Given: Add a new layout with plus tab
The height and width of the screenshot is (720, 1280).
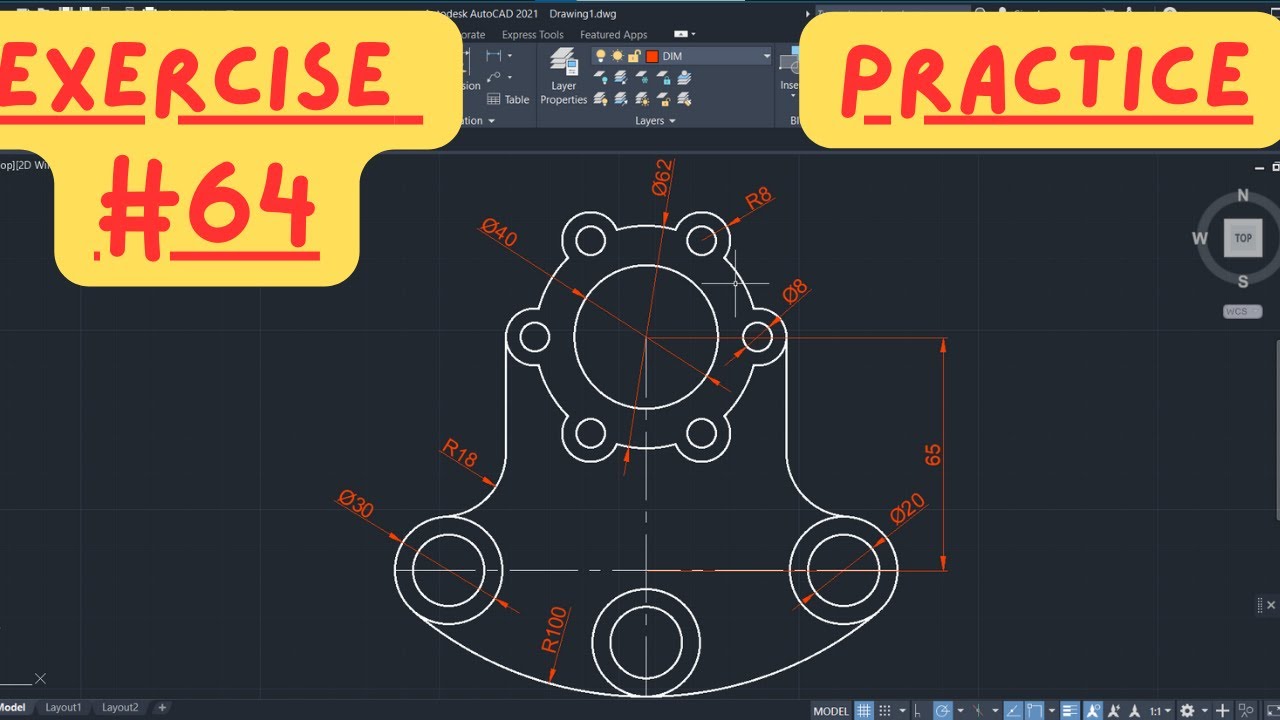Looking at the screenshot, I should coord(162,707).
